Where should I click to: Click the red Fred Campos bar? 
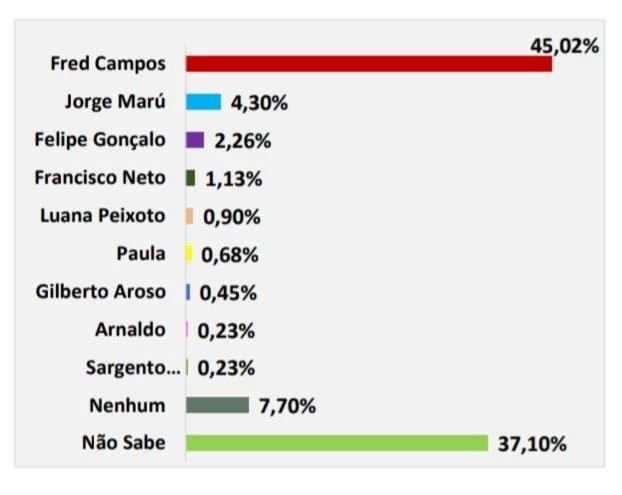pos(369,64)
